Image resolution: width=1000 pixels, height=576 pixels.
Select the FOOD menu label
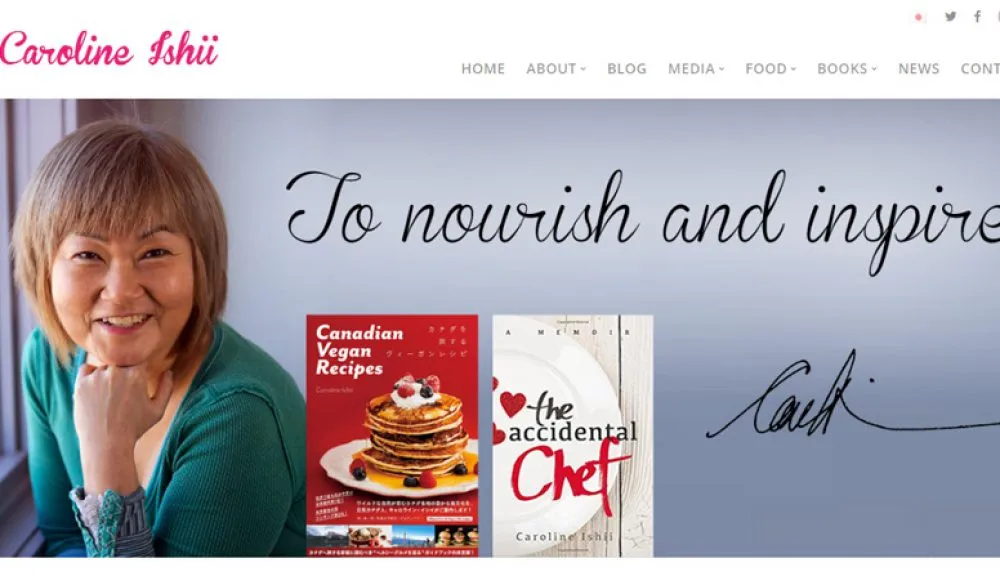pyautogui.click(x=766, y=68)
